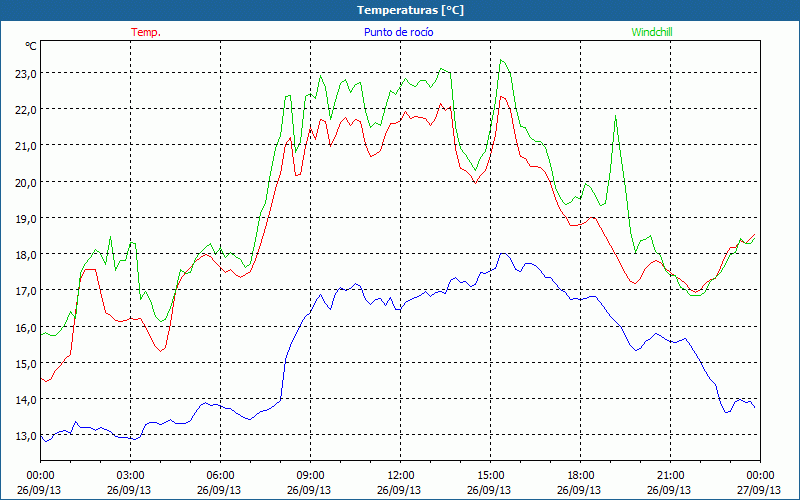Select the red 'Temp.' legend label
This screenshot has width=800, height=500.
pos(146,32)
